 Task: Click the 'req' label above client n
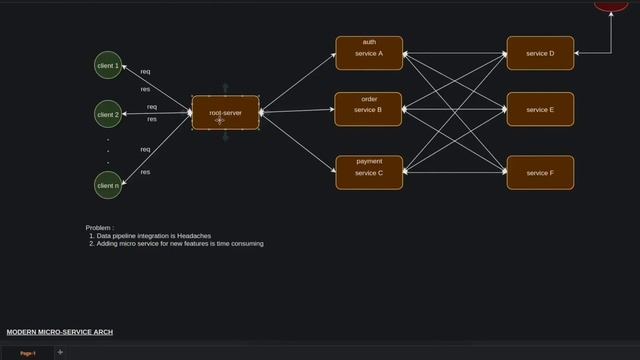coord(145,149)
